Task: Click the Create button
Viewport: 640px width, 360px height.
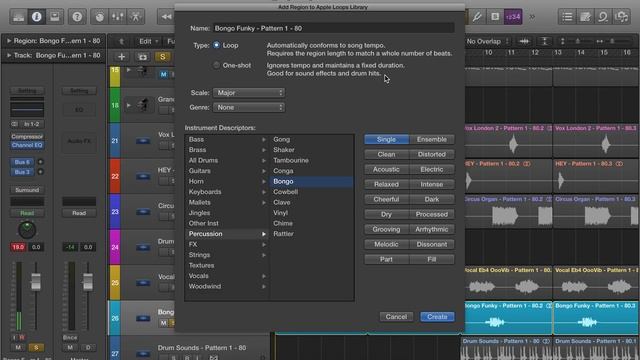Action: click(x=437, y=316)
